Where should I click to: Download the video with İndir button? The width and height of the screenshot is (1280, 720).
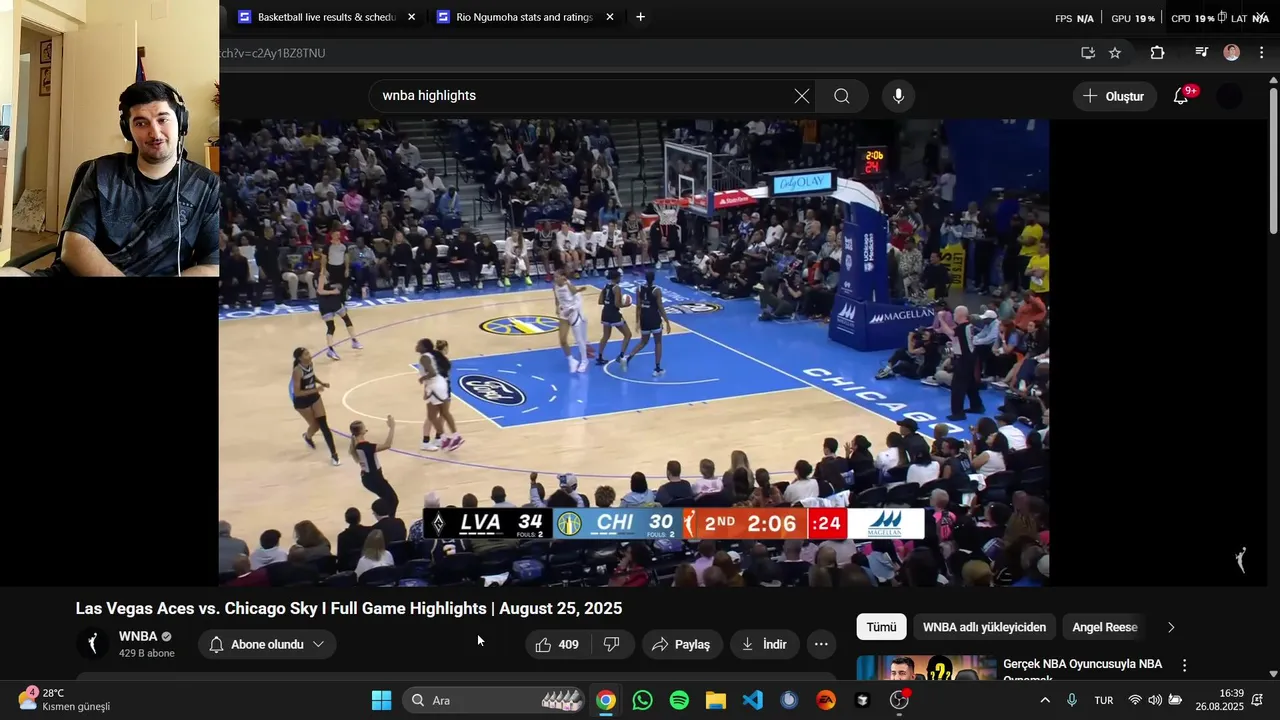764,645
